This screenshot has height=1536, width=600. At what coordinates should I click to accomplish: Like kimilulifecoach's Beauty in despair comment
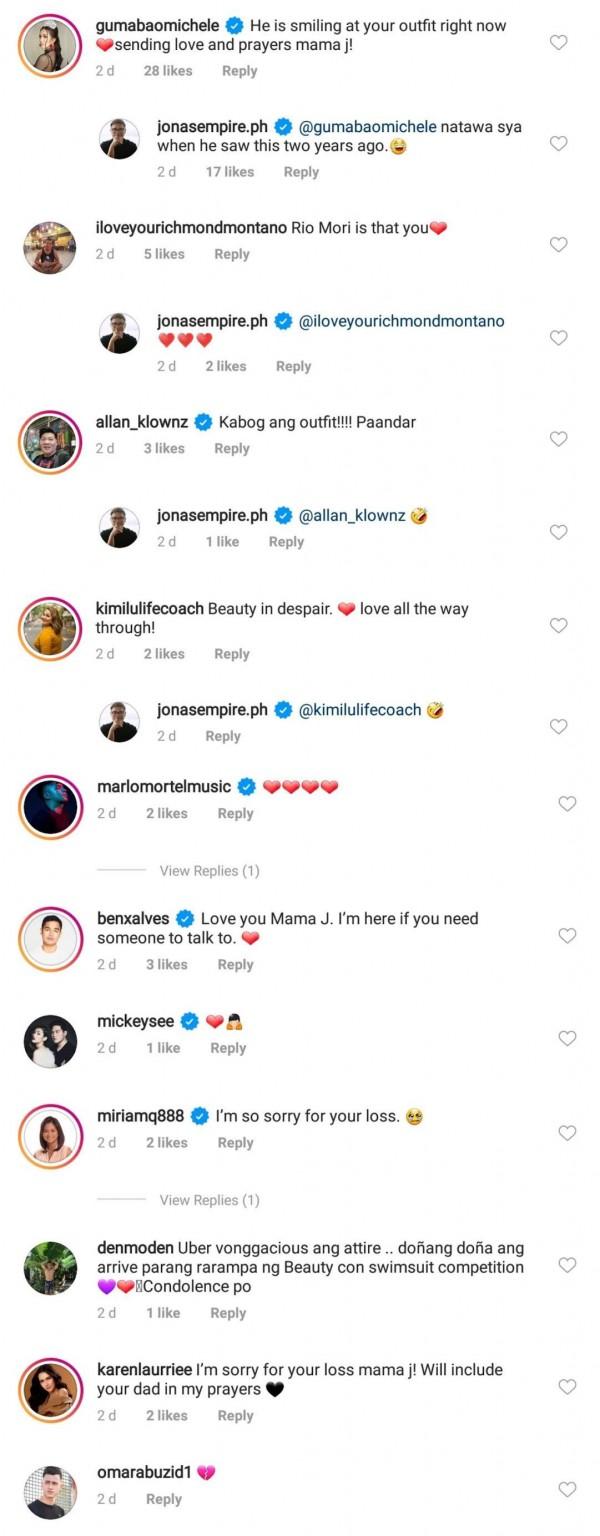559,625
